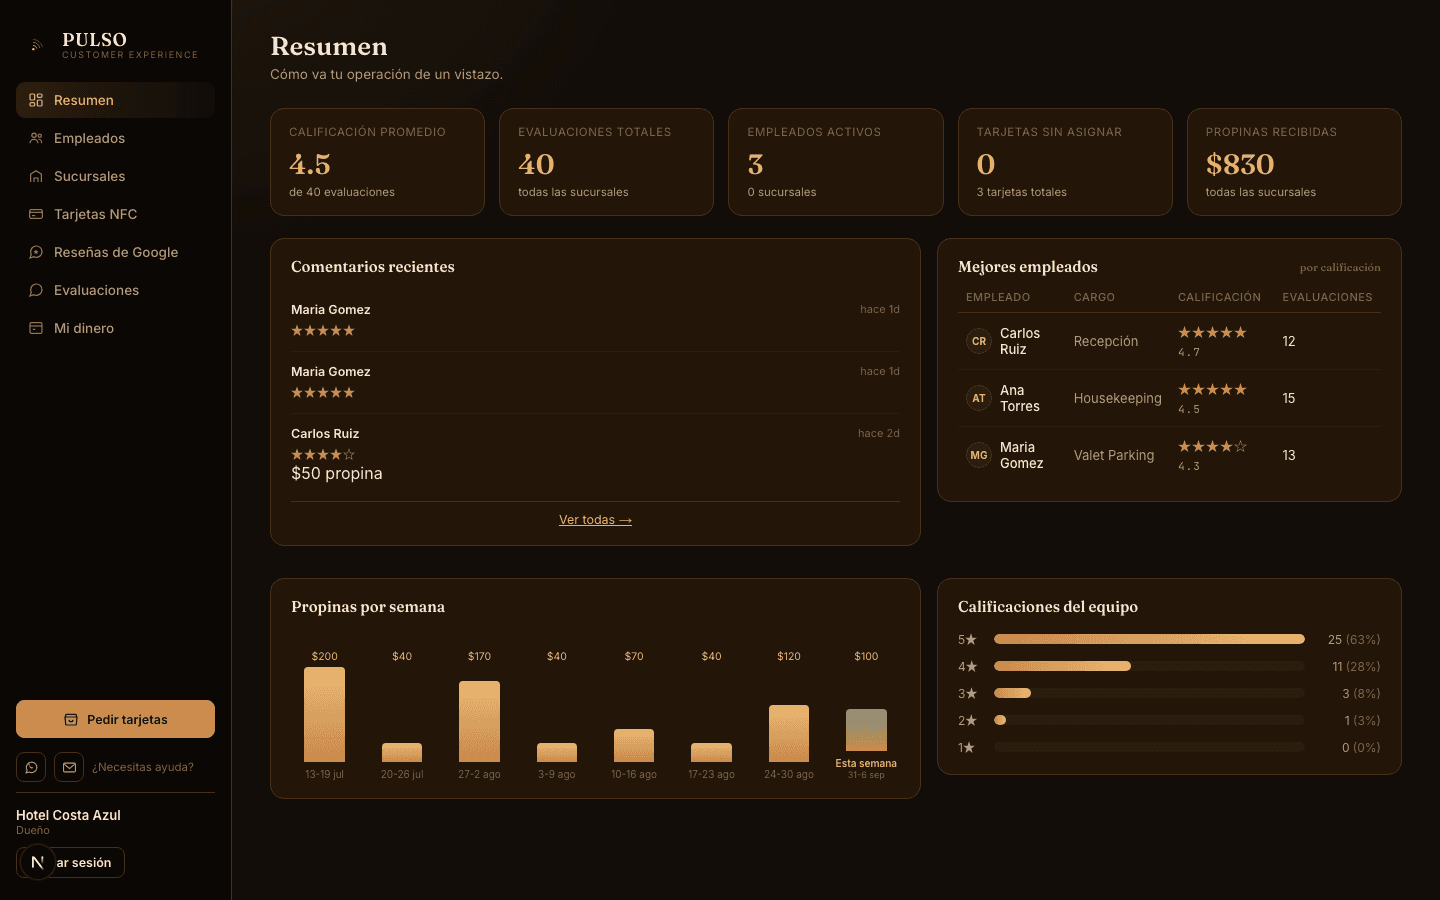Go to the Empleados section
Viewport: 1440px width, 900px height.
point(115,138)
